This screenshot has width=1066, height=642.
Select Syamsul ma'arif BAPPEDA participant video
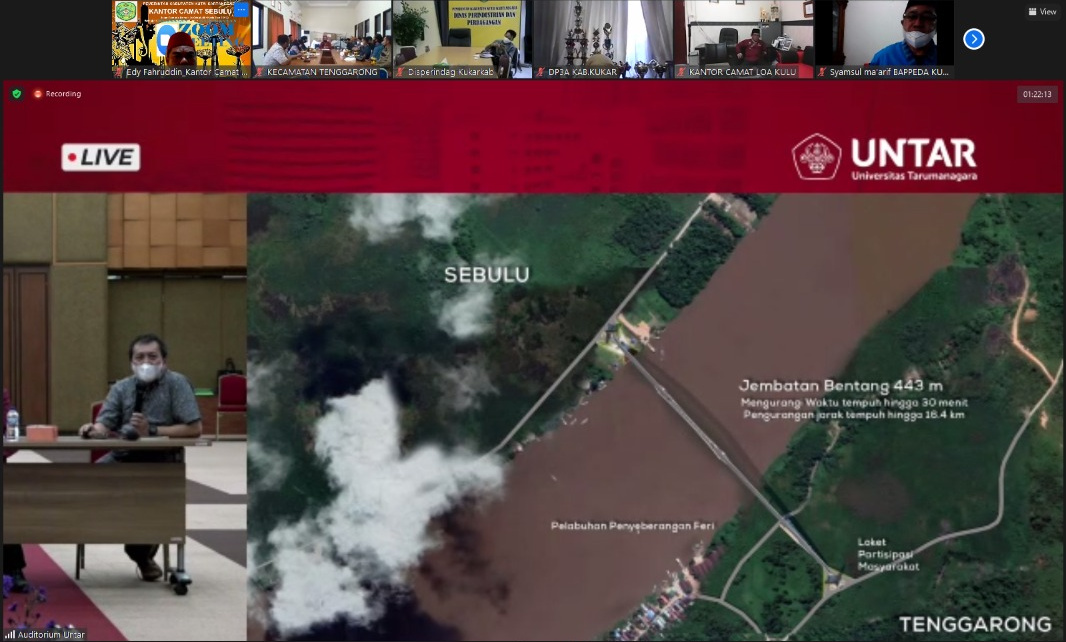(883, 35)
